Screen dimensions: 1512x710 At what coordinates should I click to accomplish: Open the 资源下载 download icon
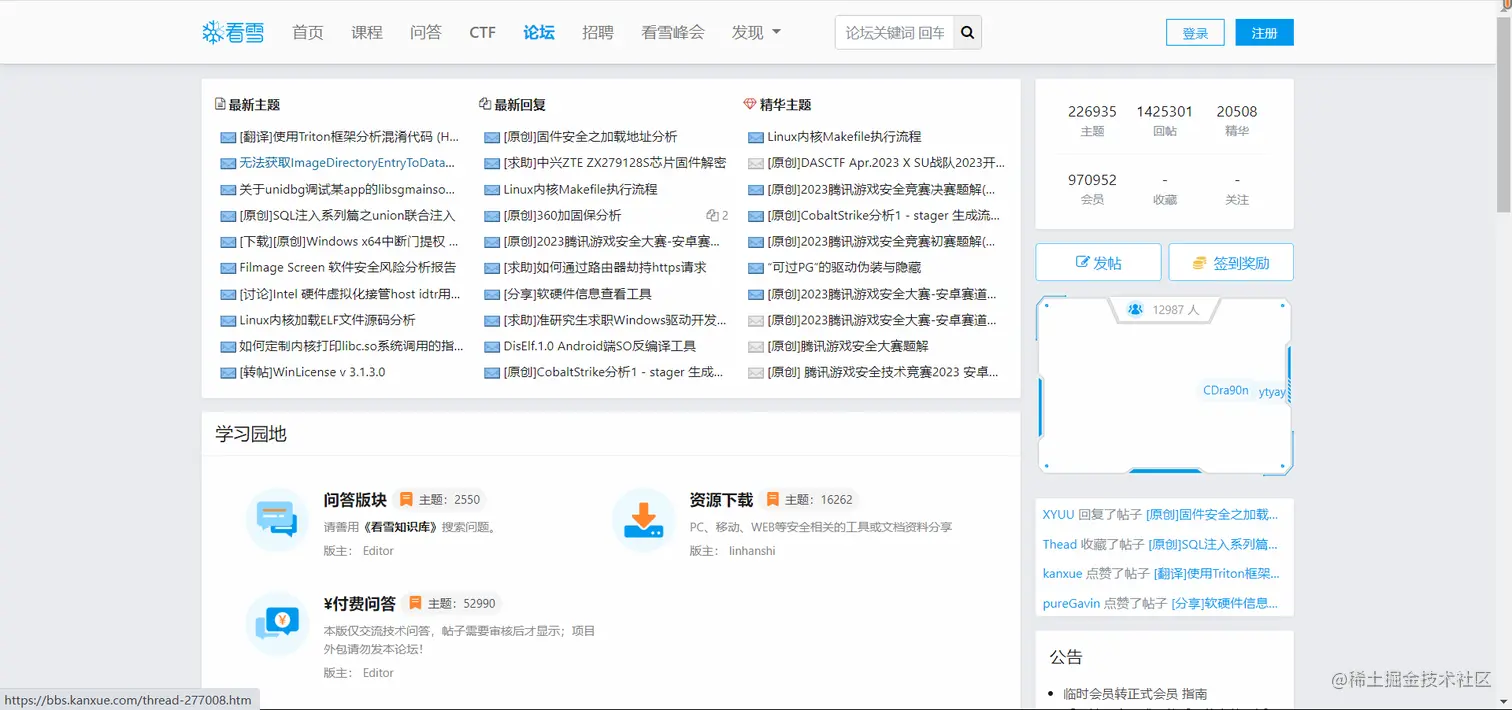tap(643, 520)
